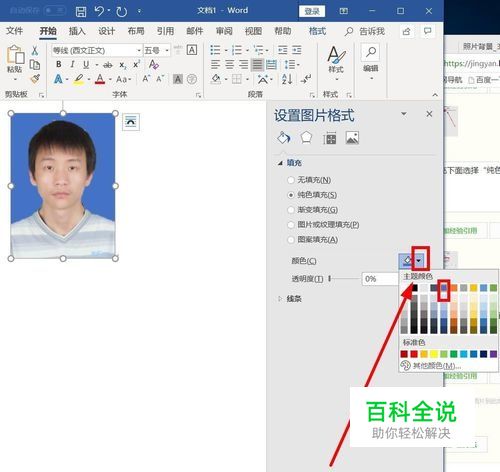The width and height of the screenshot is (500, 472).
Task: Click the Sort A-Z icon
Action: pos(287,79)
